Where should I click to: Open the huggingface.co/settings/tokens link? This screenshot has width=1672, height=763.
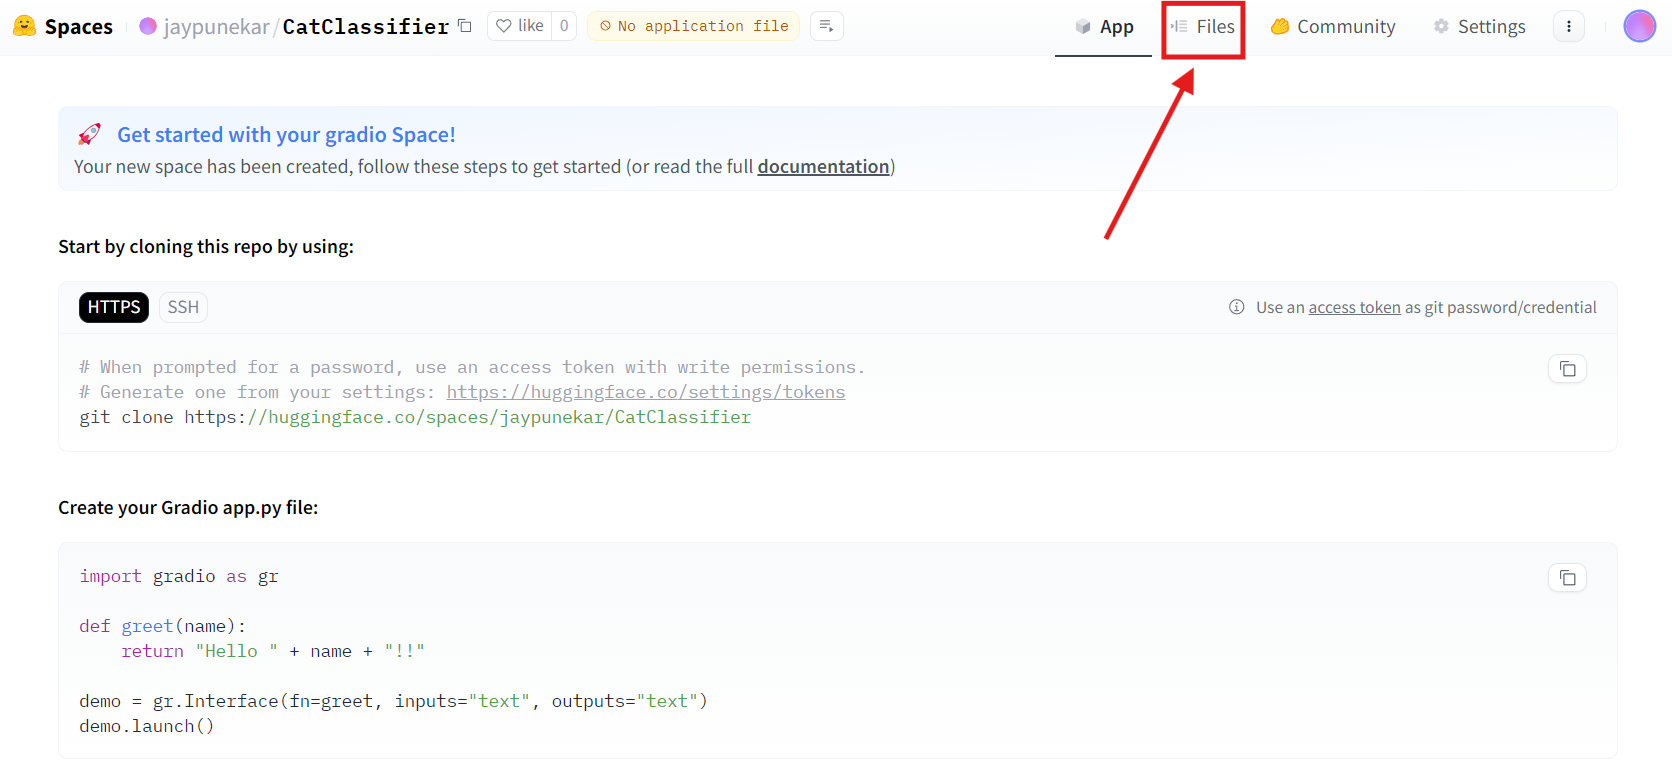646,392
